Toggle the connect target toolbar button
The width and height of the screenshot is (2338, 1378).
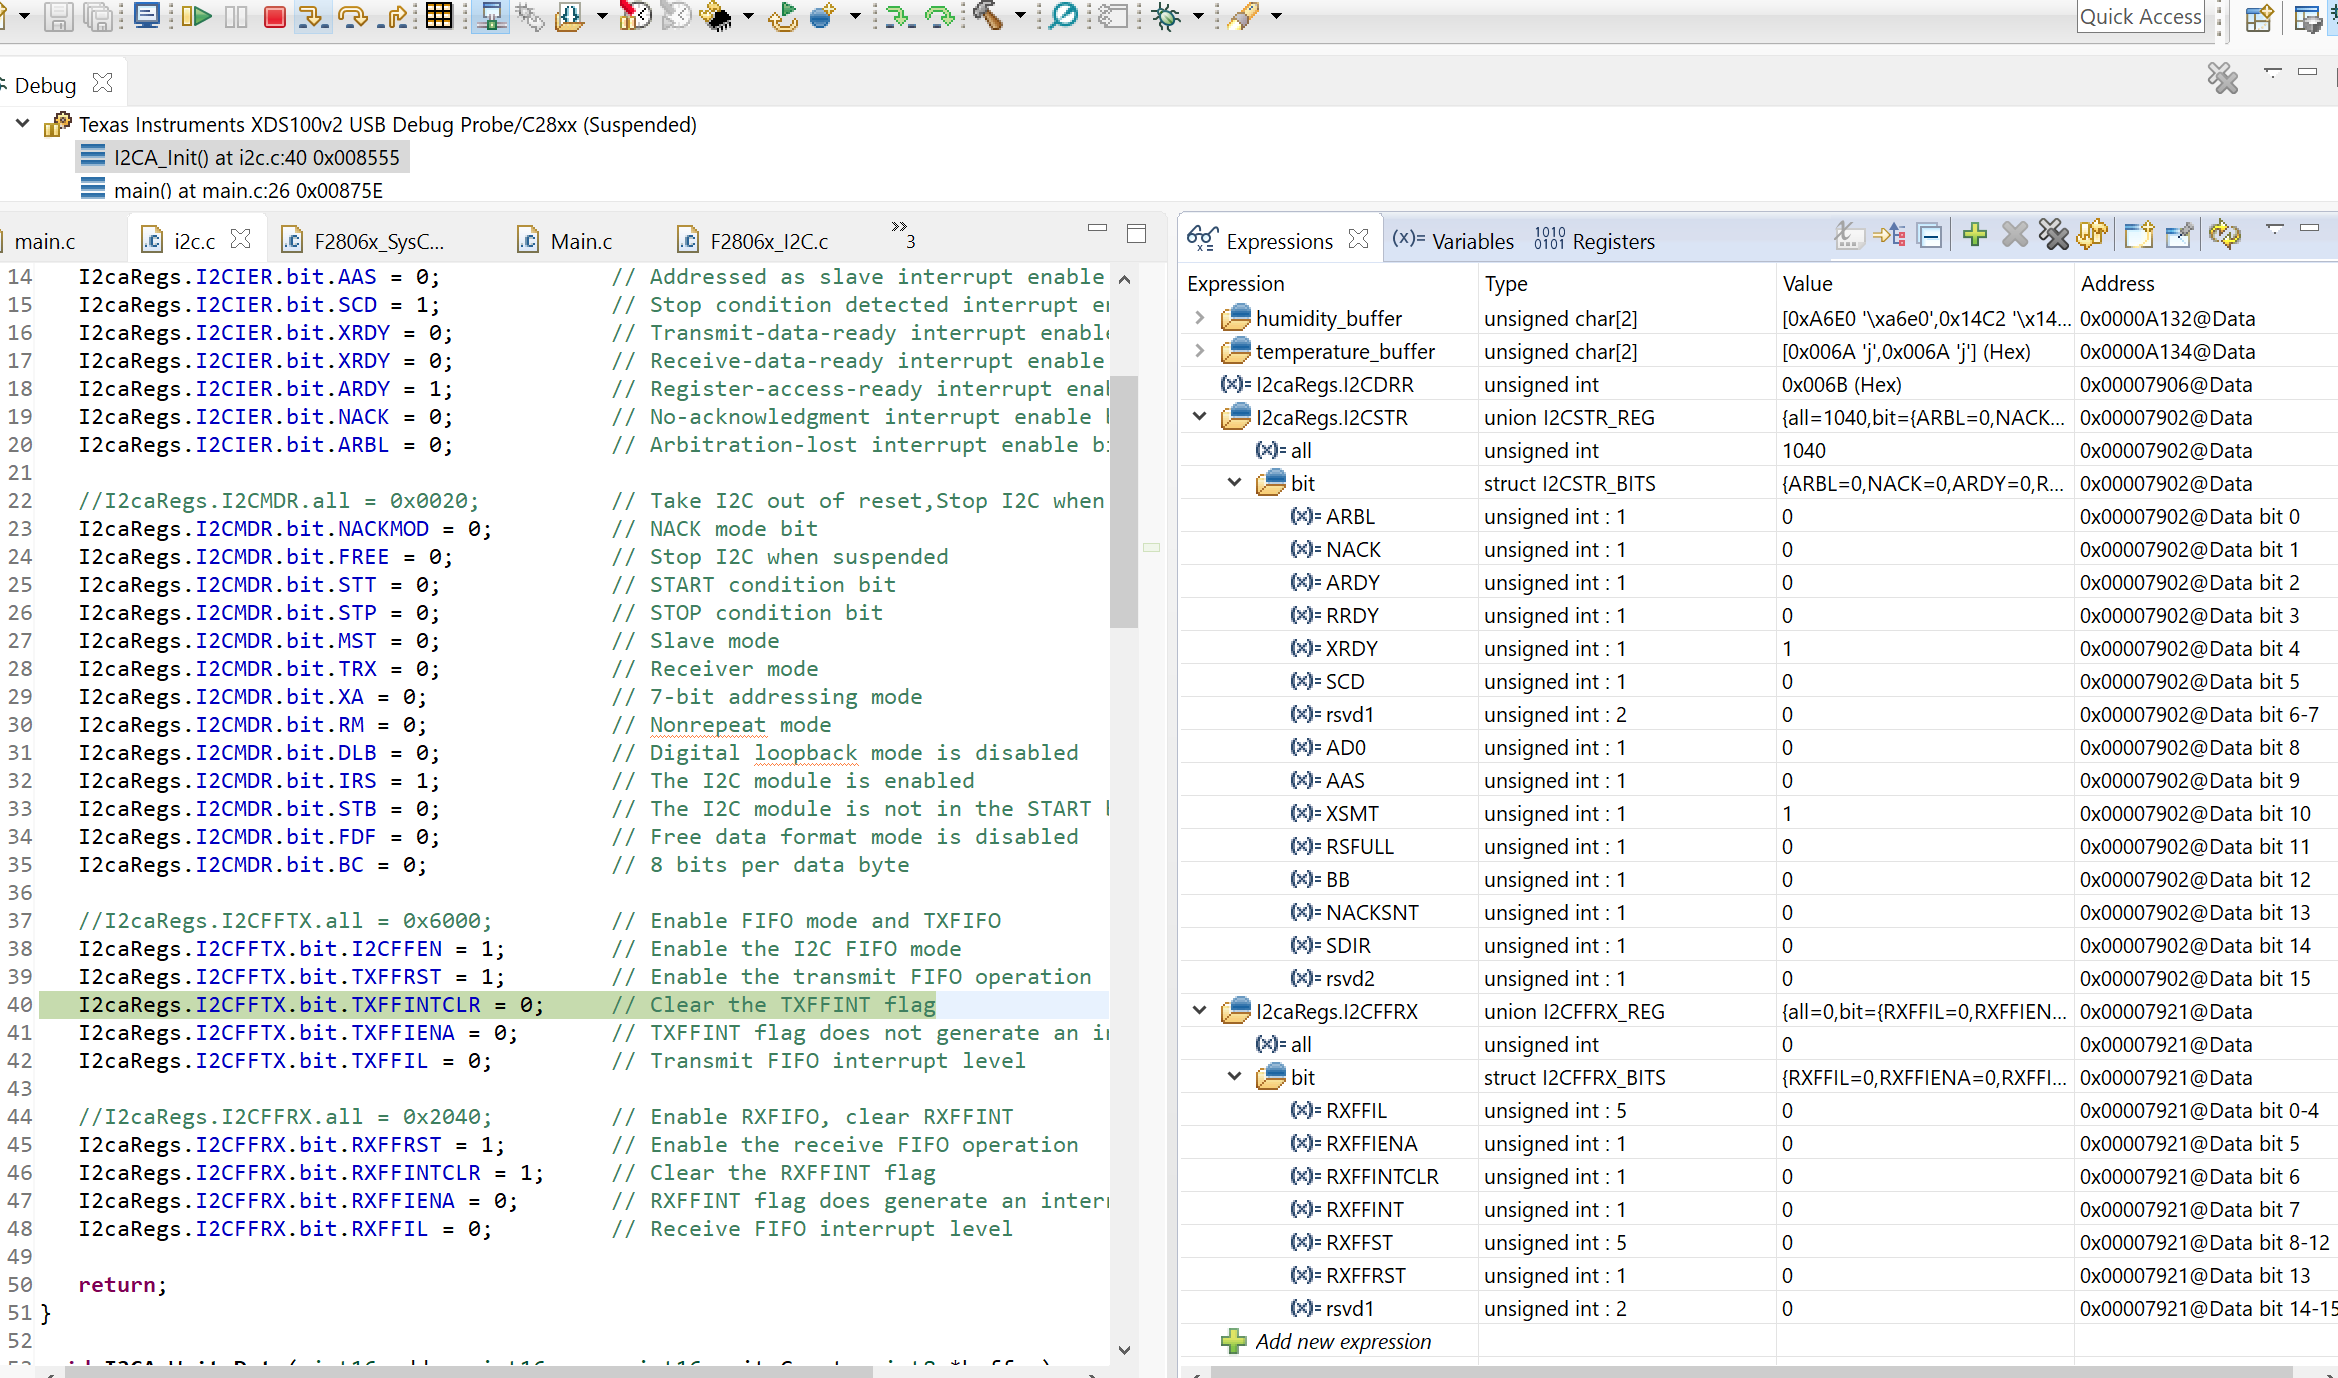[x=490, y=16]
